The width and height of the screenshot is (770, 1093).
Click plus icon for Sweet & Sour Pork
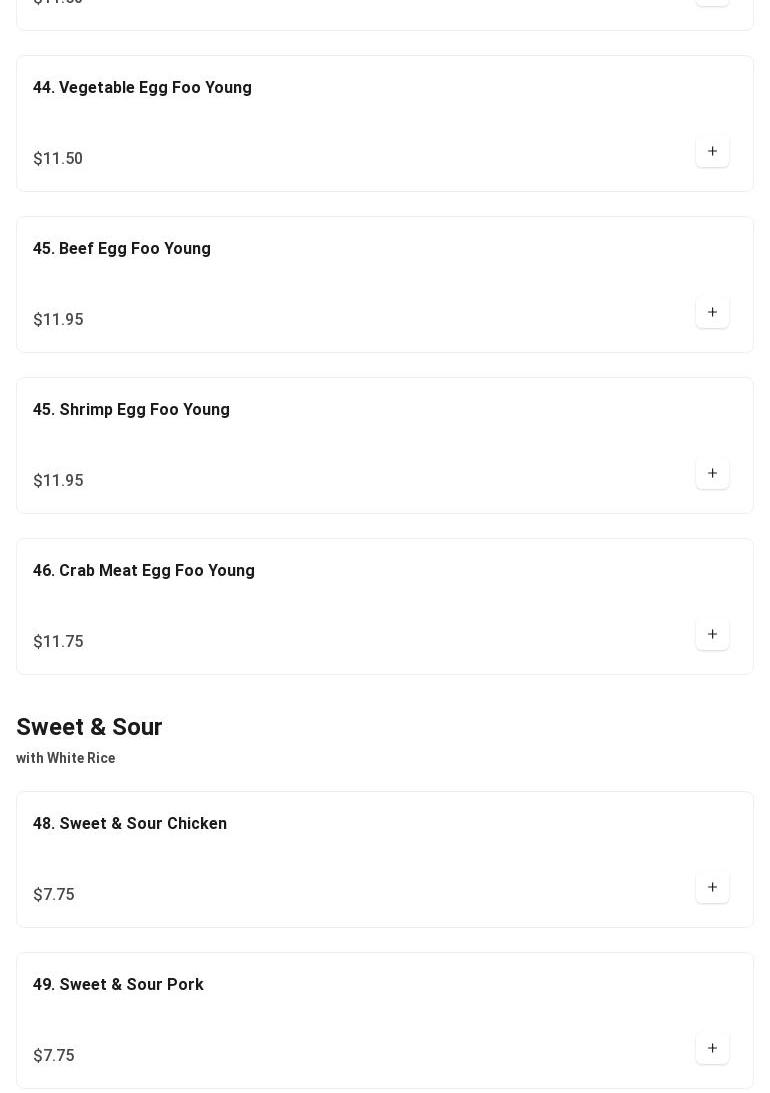pyautogui.click(x=712, y=1049)
